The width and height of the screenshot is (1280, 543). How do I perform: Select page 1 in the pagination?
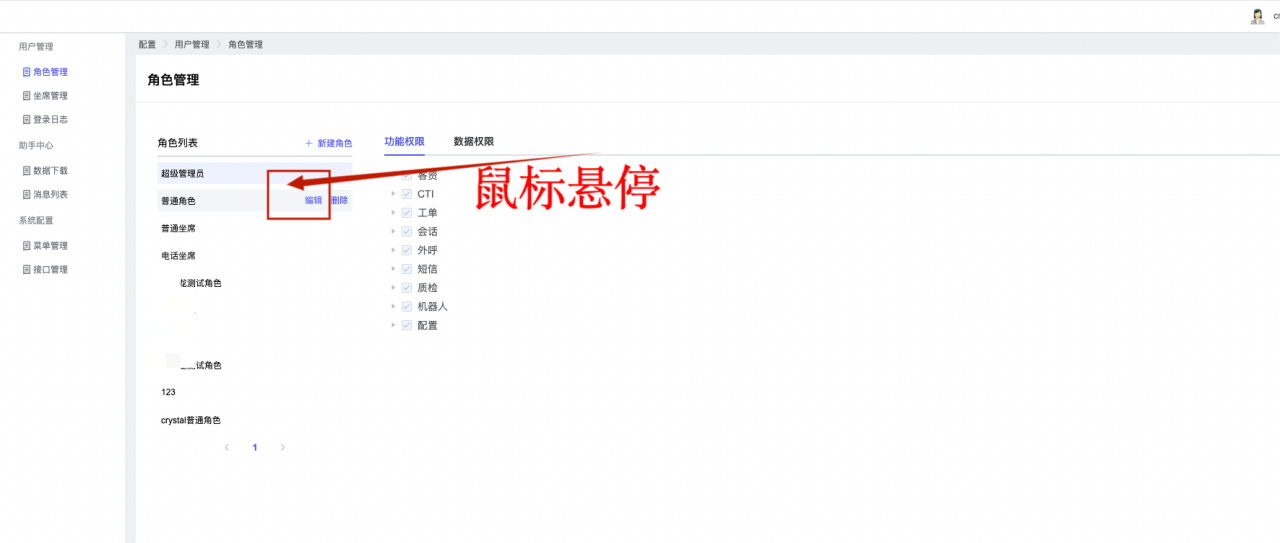click(255, 448)
